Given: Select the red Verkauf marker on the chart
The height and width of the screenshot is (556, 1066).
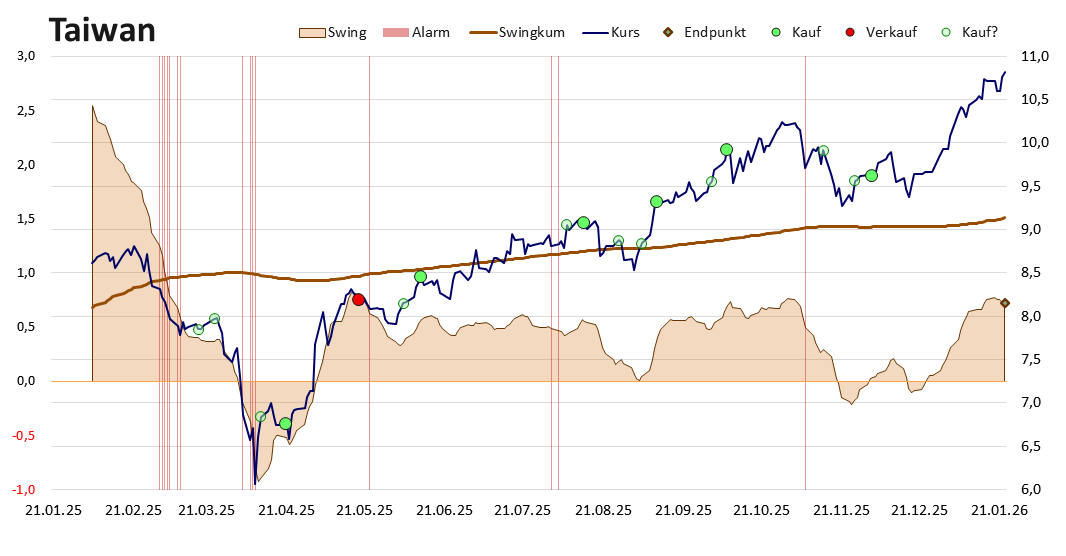Looking at the screenshot, I should pos(358,299).
